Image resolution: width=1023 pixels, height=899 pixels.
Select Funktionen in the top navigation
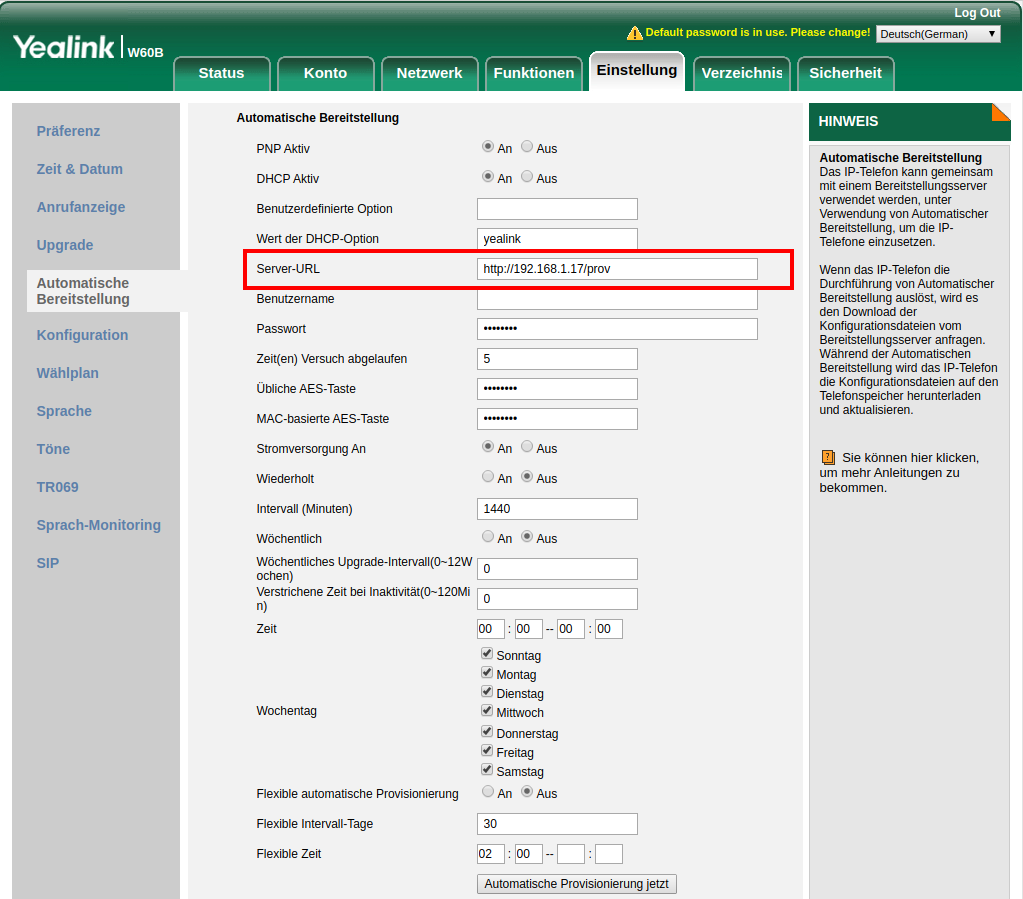pos(533,72)
